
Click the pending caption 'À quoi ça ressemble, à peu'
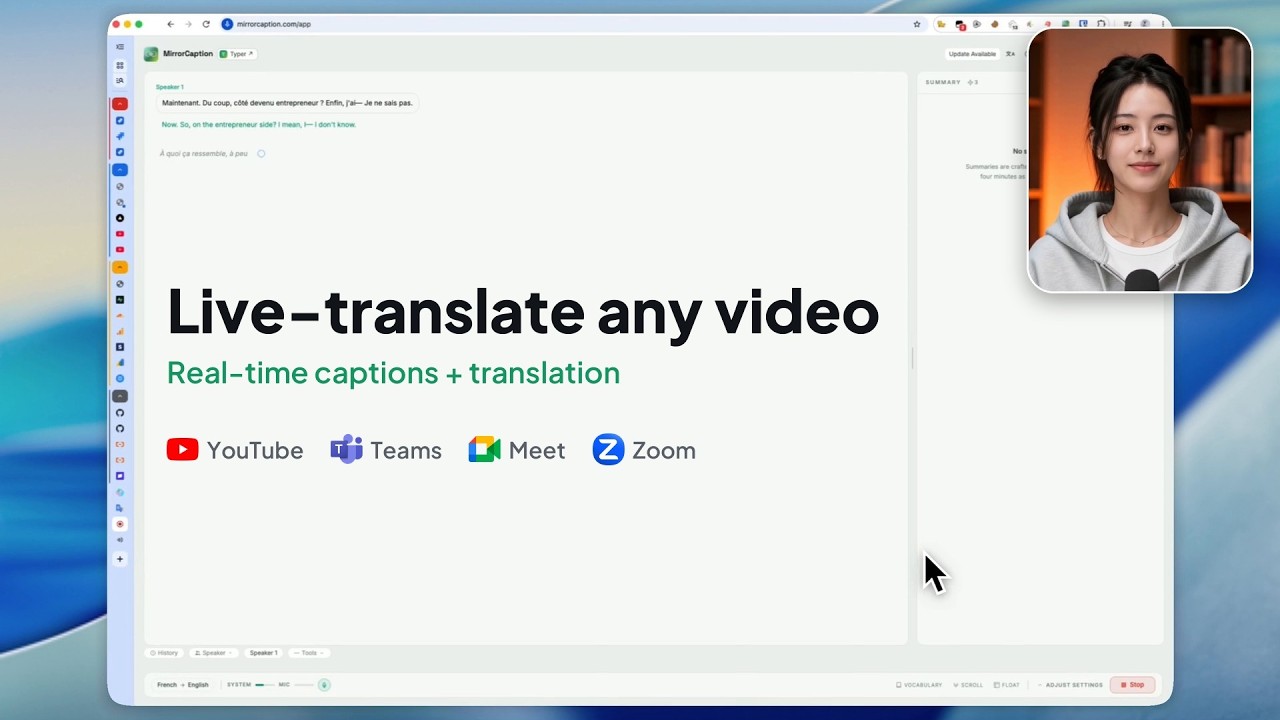point(204,154)
